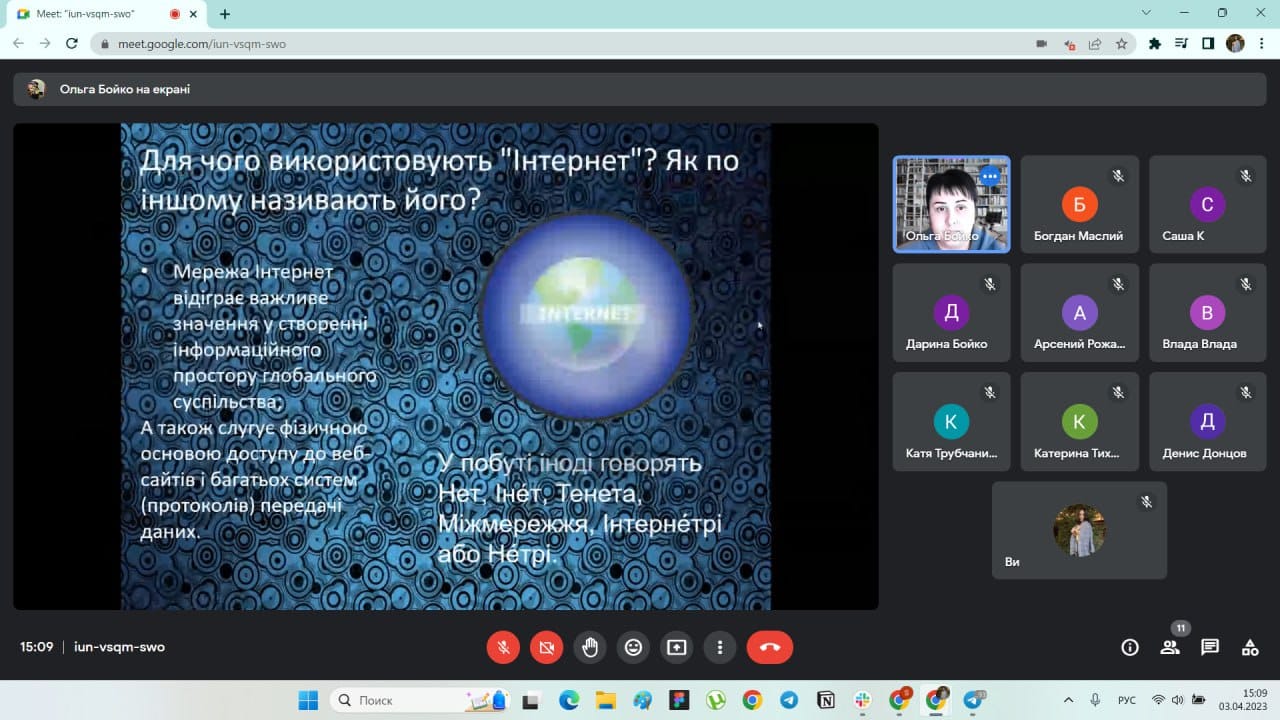
Task: Open the meeting details info icon
Action: click(x=1130, y=647)
